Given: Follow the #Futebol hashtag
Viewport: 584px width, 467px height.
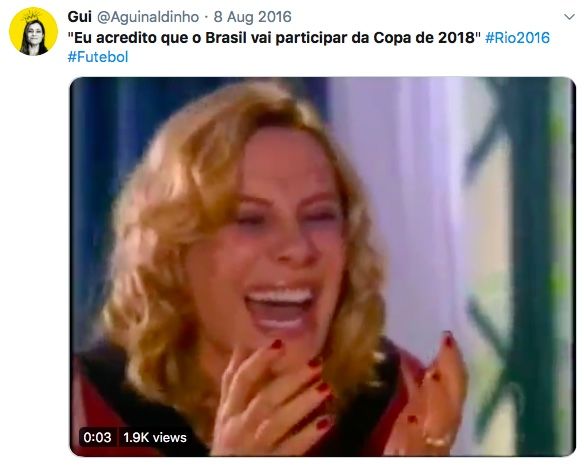Looking at the screenshot, I should 98,57.
